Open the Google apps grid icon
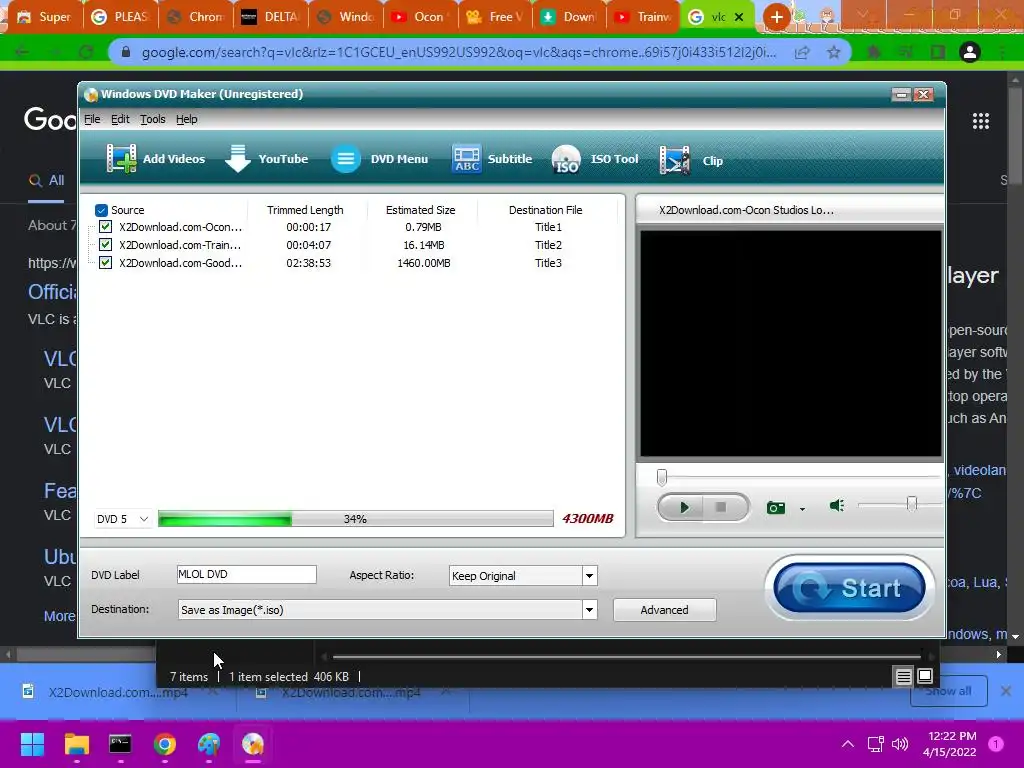1024x768 pixels. (x=981, y=121)
